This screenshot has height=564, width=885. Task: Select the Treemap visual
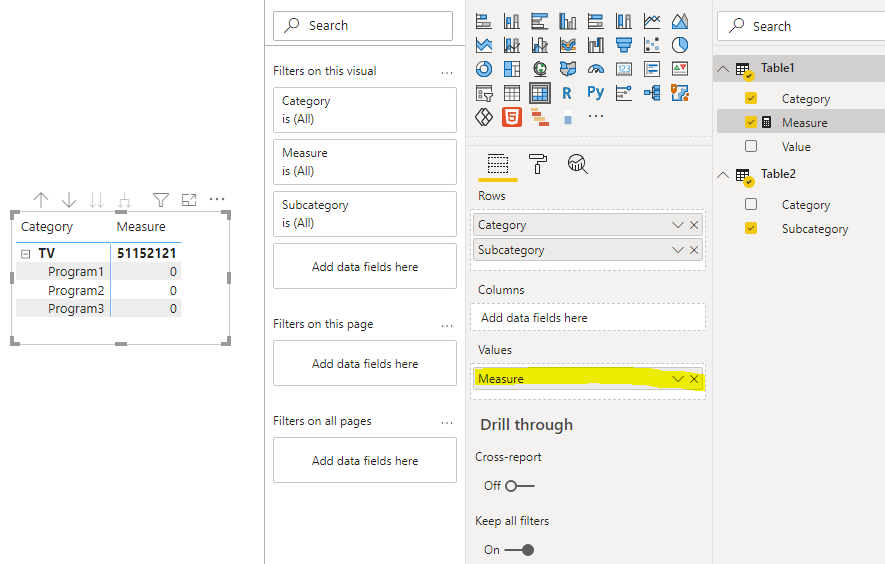point(512,69)
